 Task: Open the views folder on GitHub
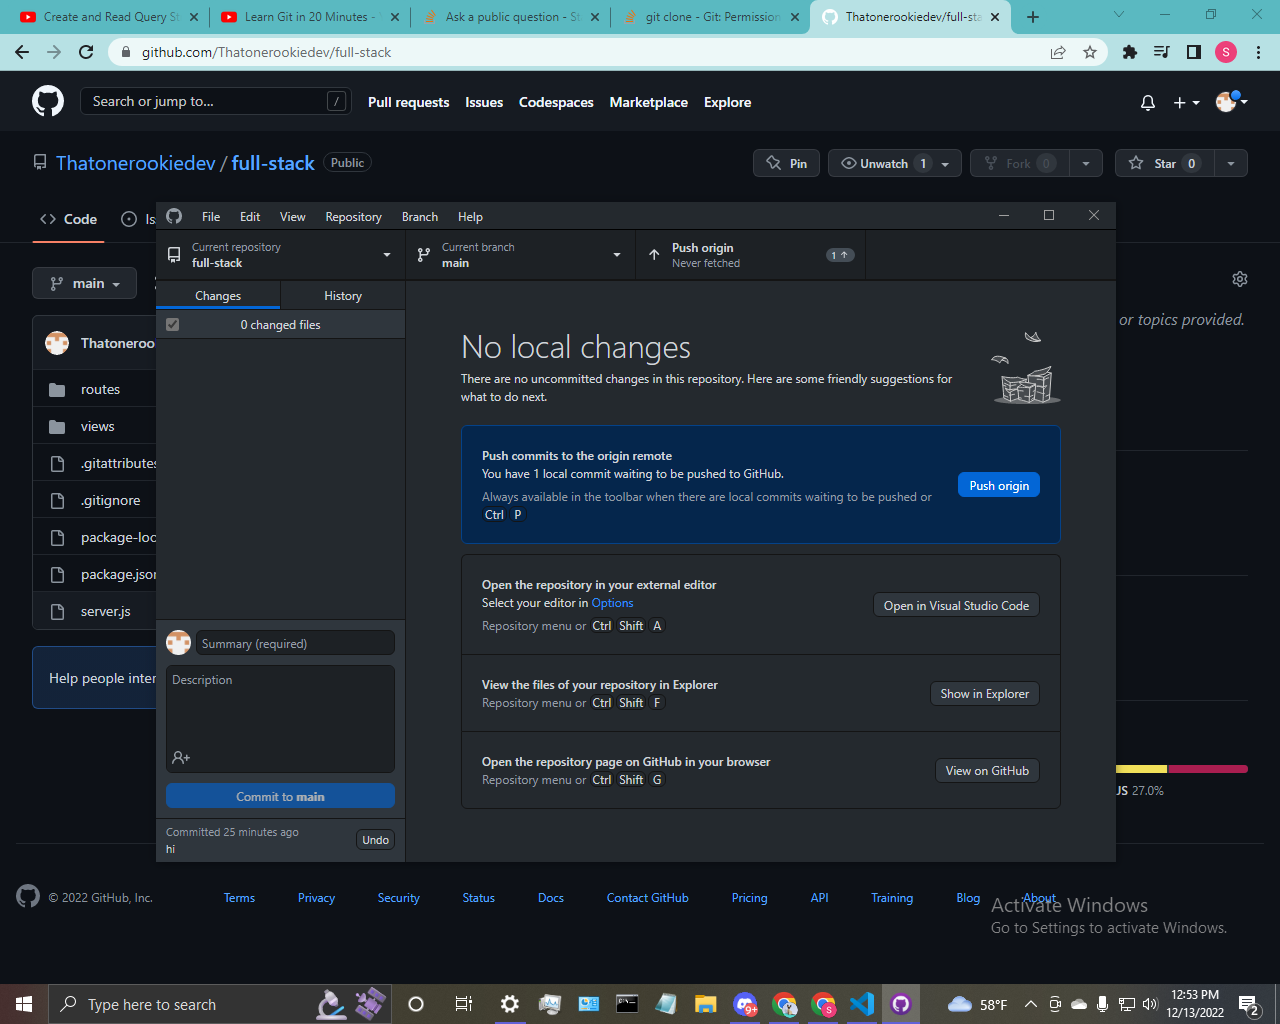tap(98, 426)
